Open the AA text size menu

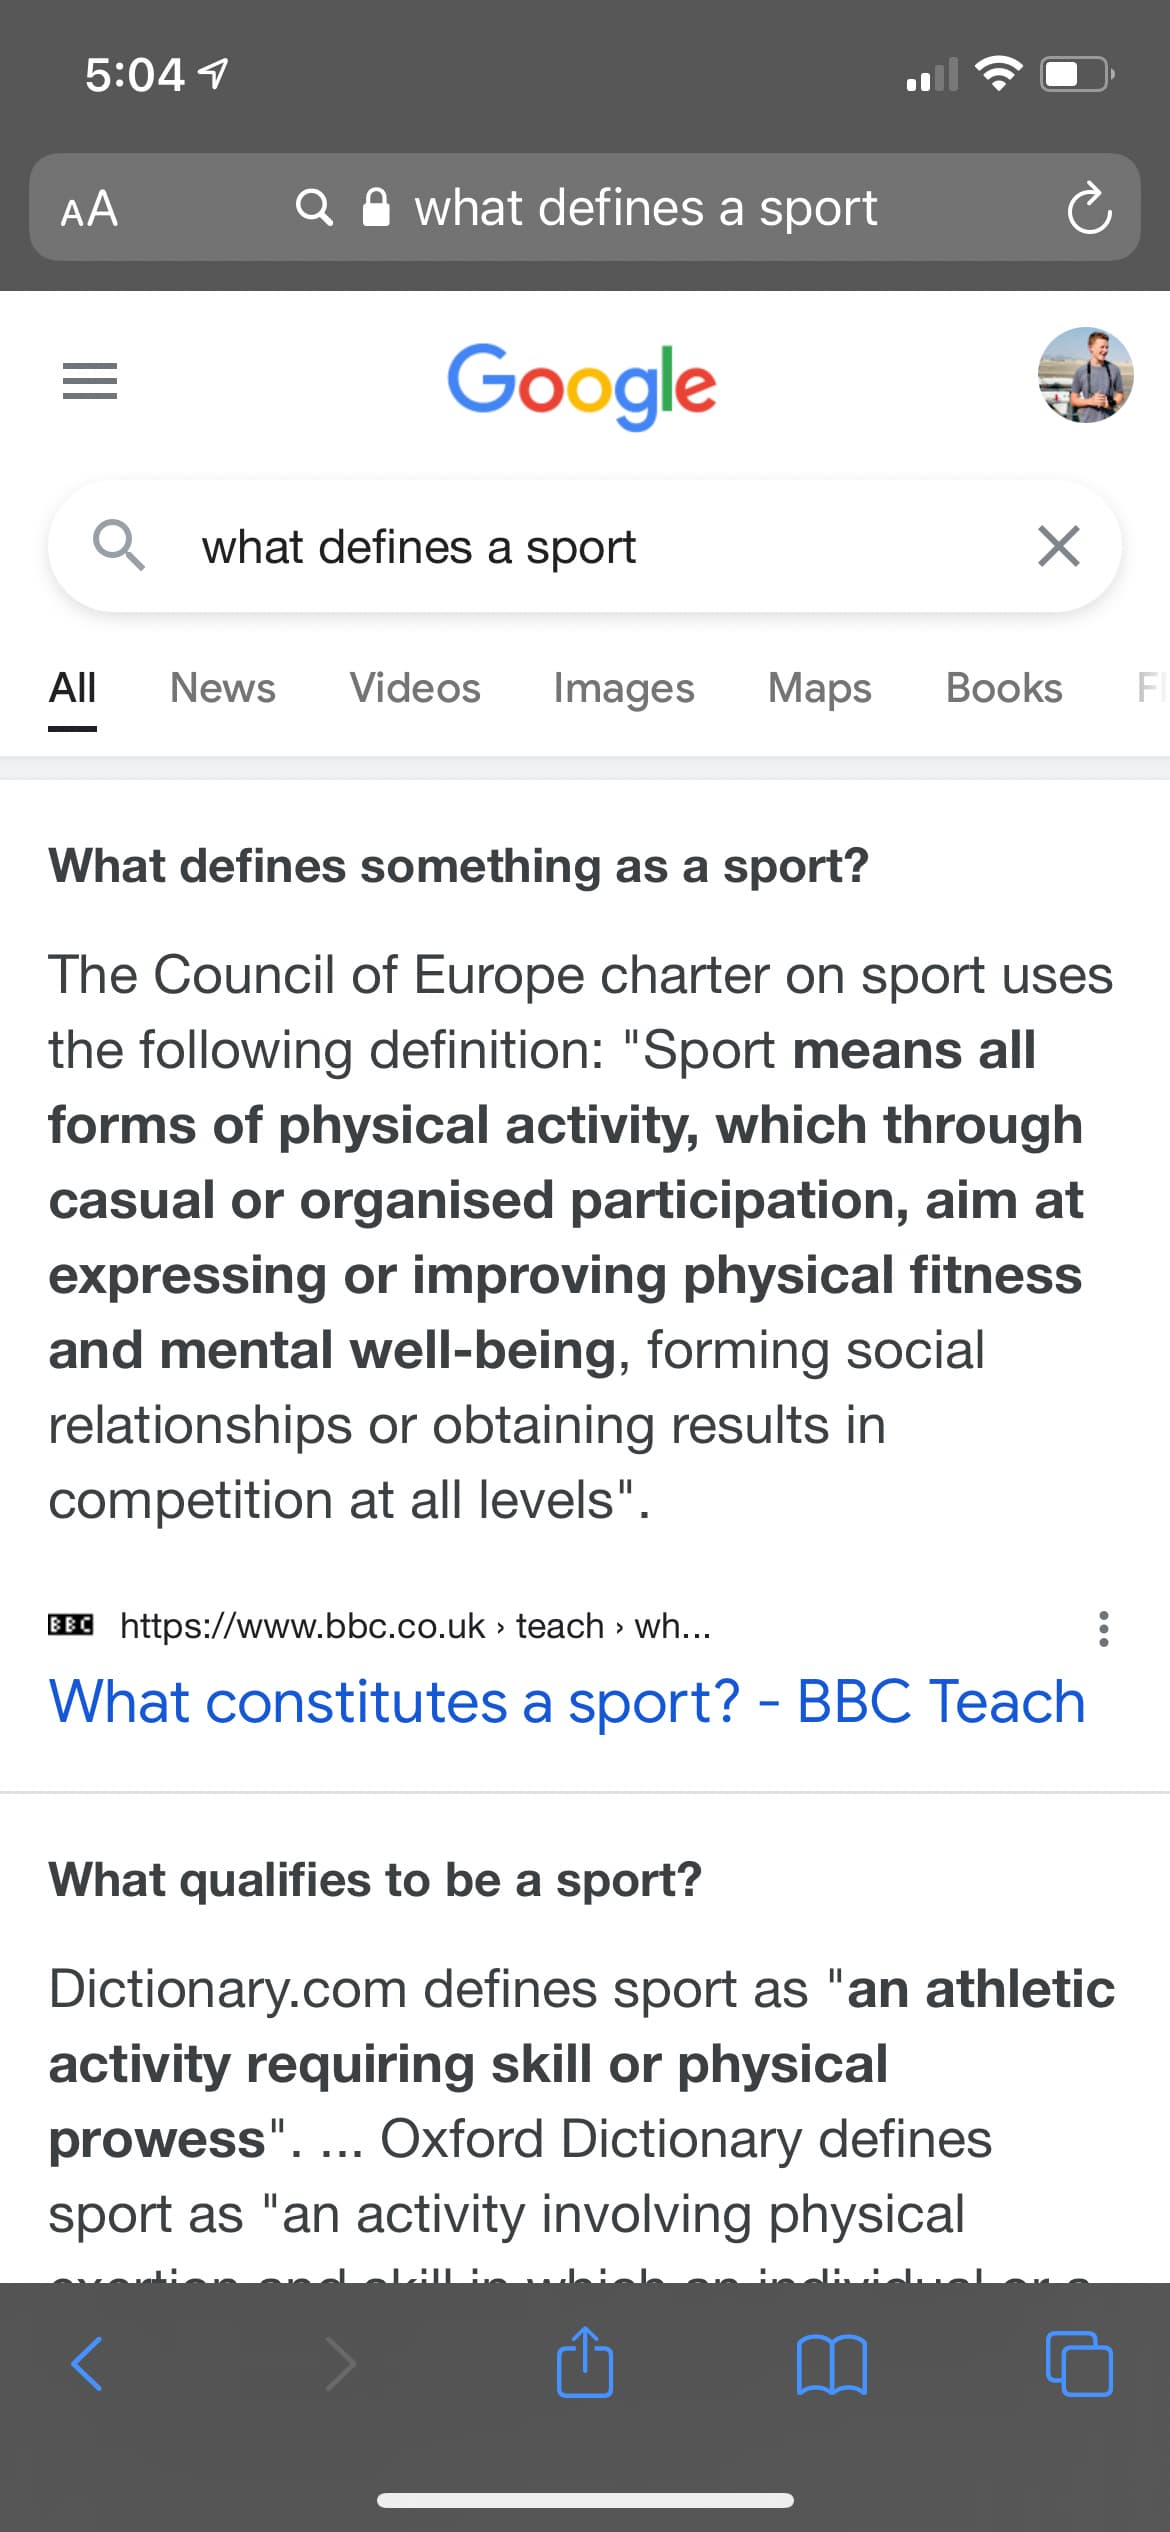pyautogui.click(x=90, y=209)
